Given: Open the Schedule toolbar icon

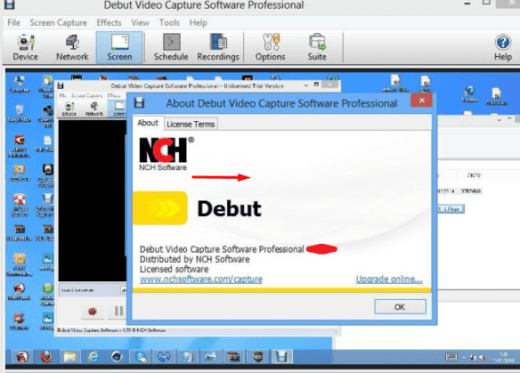Looking at the screenshot, I should 171,47.
